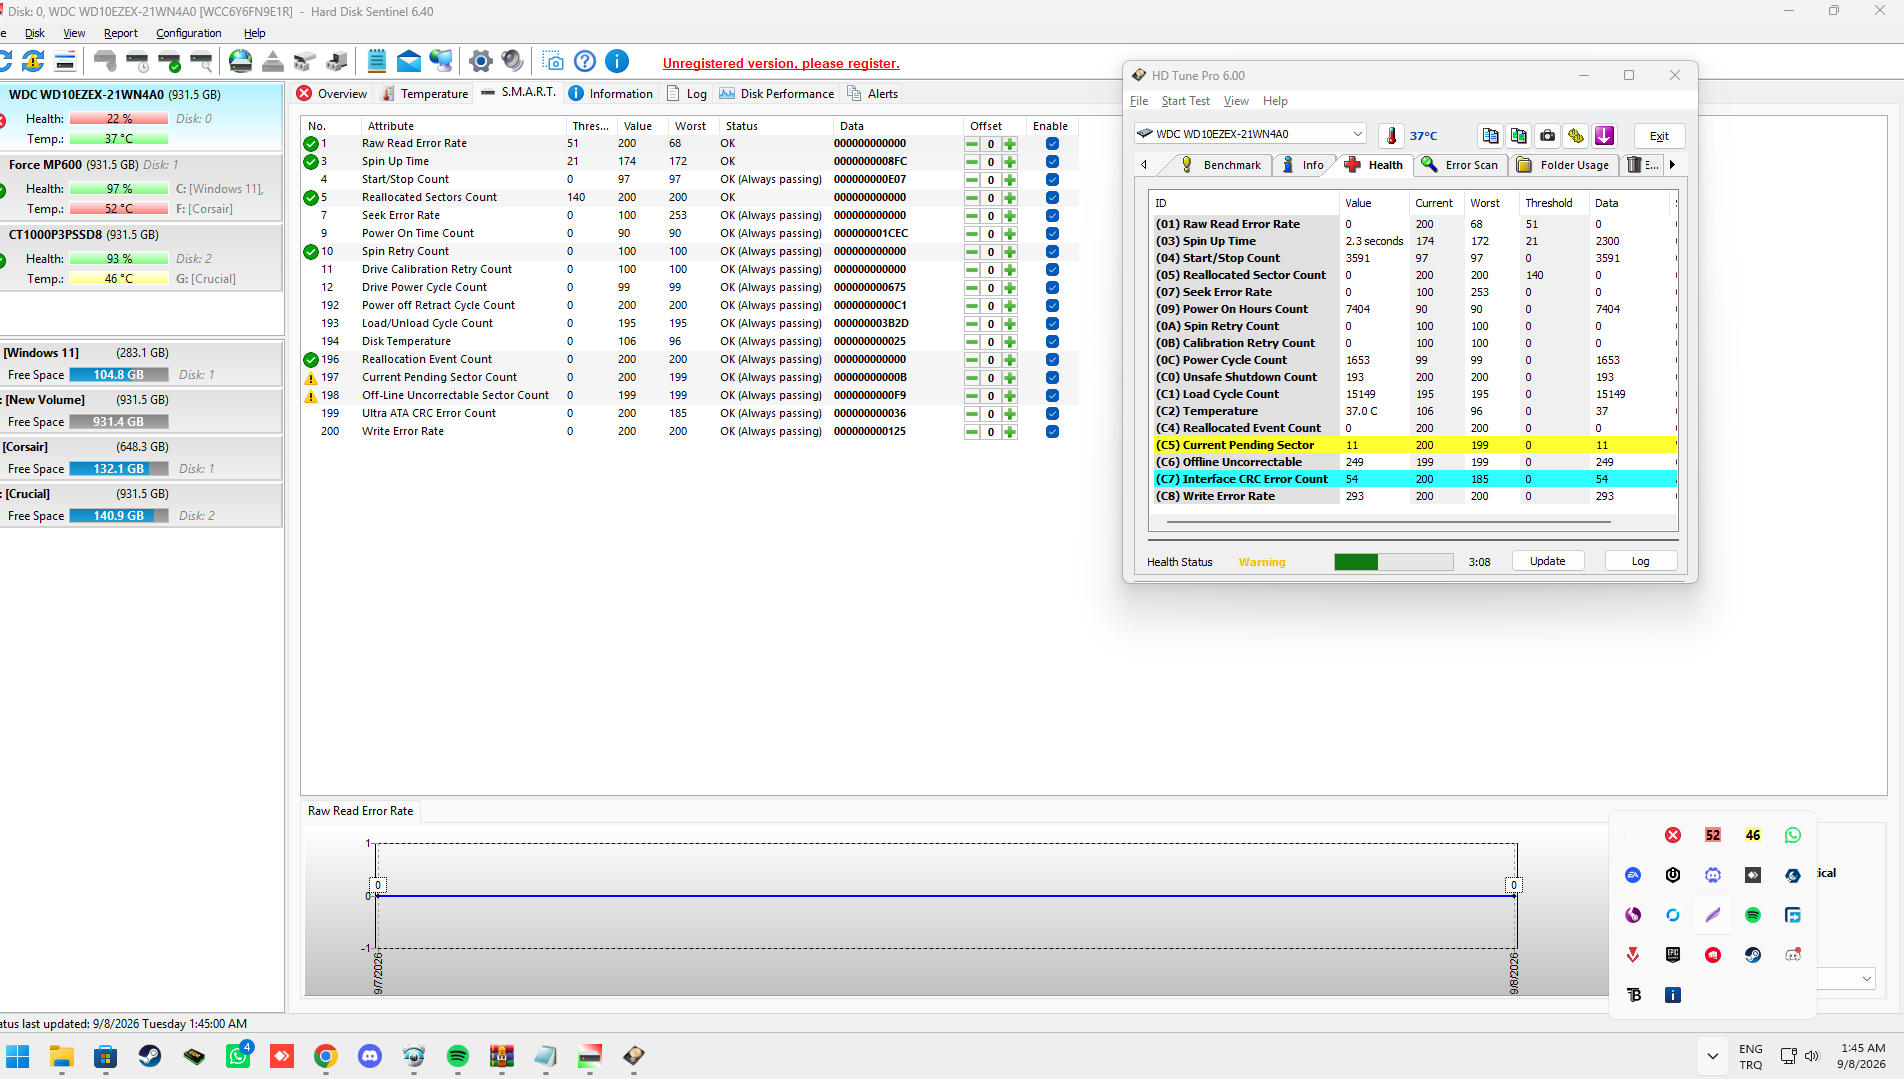Toggle Enable checkbox for Seek Error Rate
This screenshot has height=1079, width=1904.
coord(1052,216)
